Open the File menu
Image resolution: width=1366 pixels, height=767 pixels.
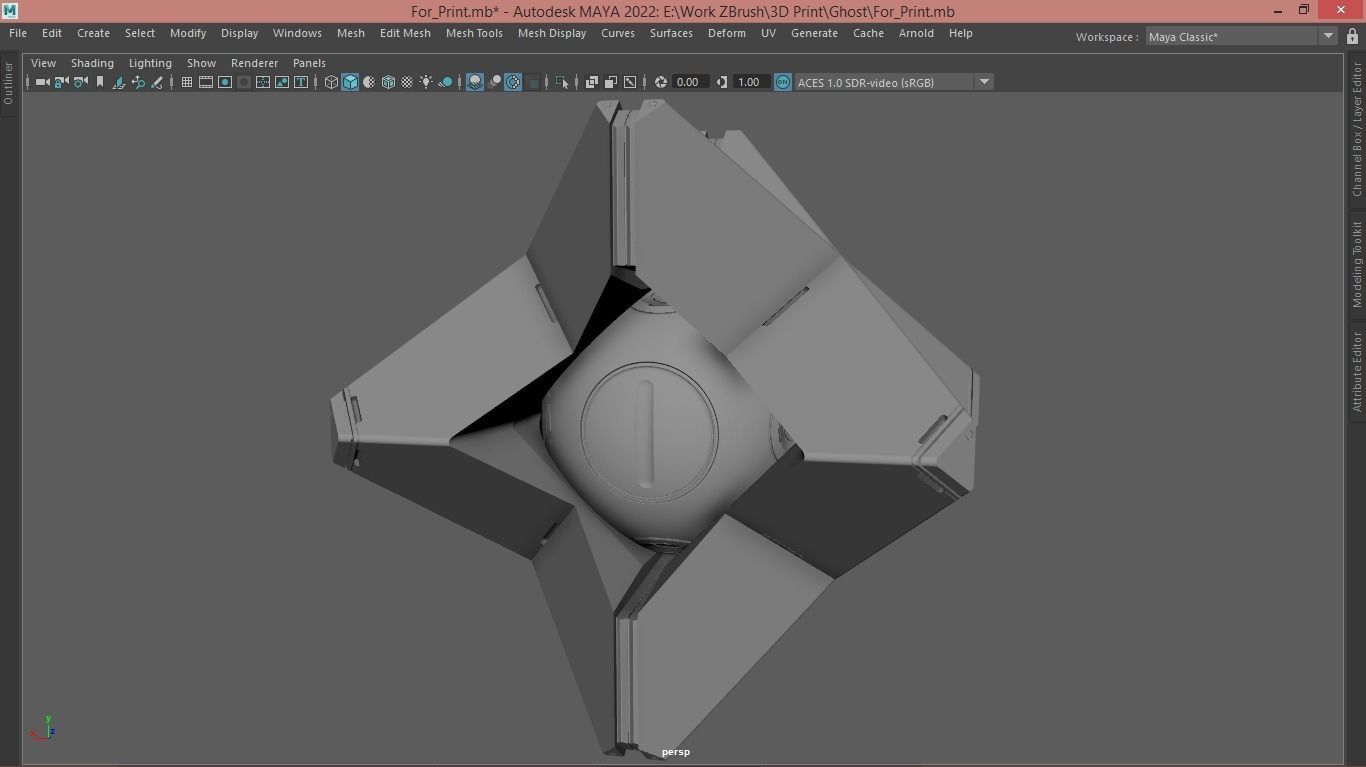tap(18, 33)
